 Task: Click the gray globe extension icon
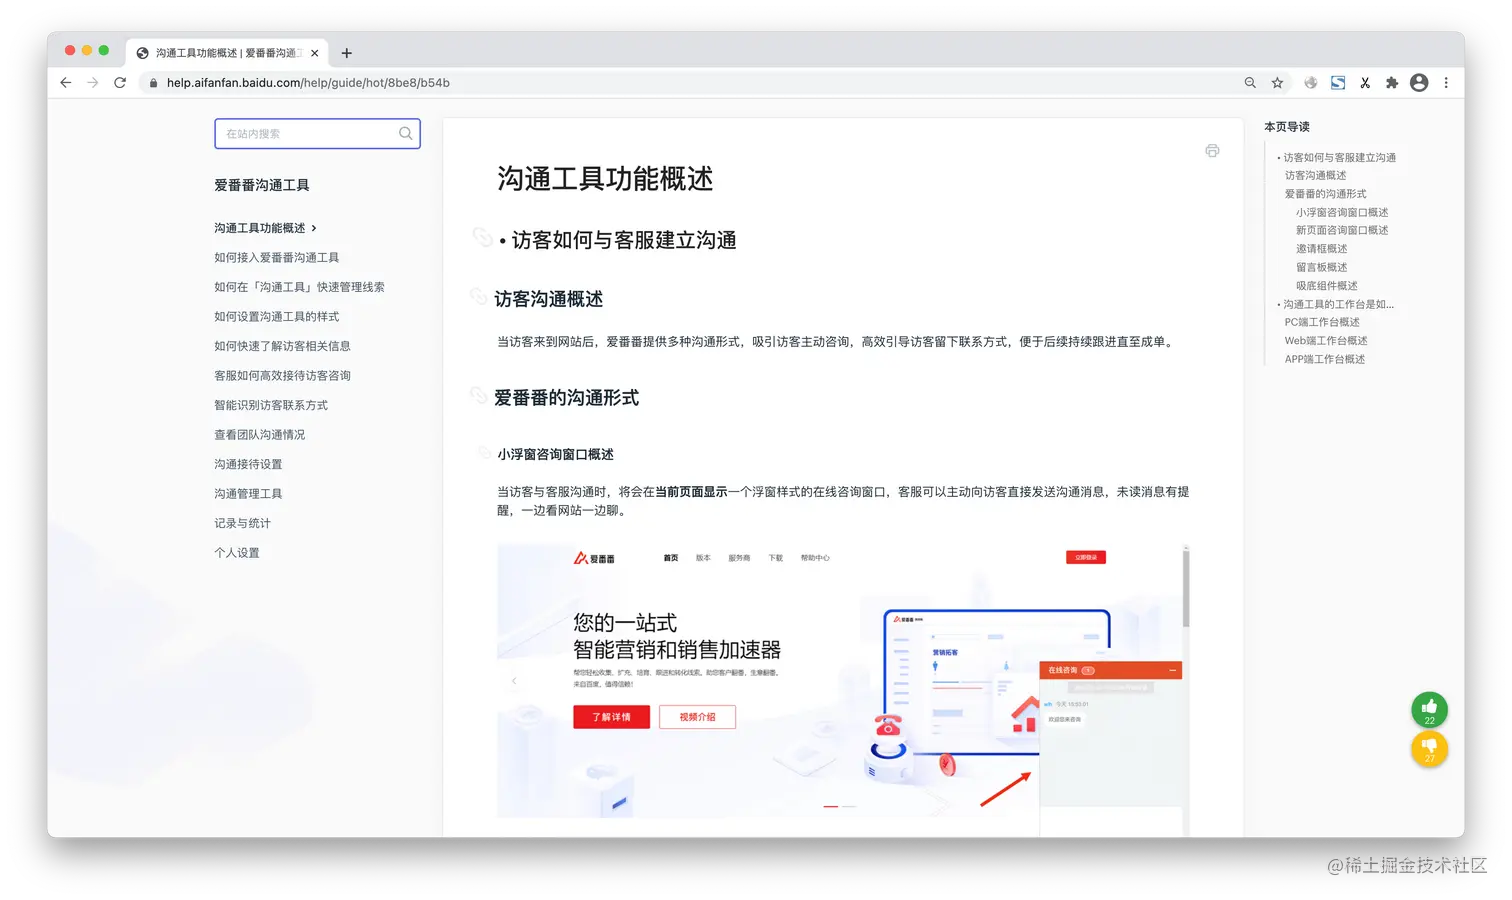pyautogui.click(x=1311, y=83)
